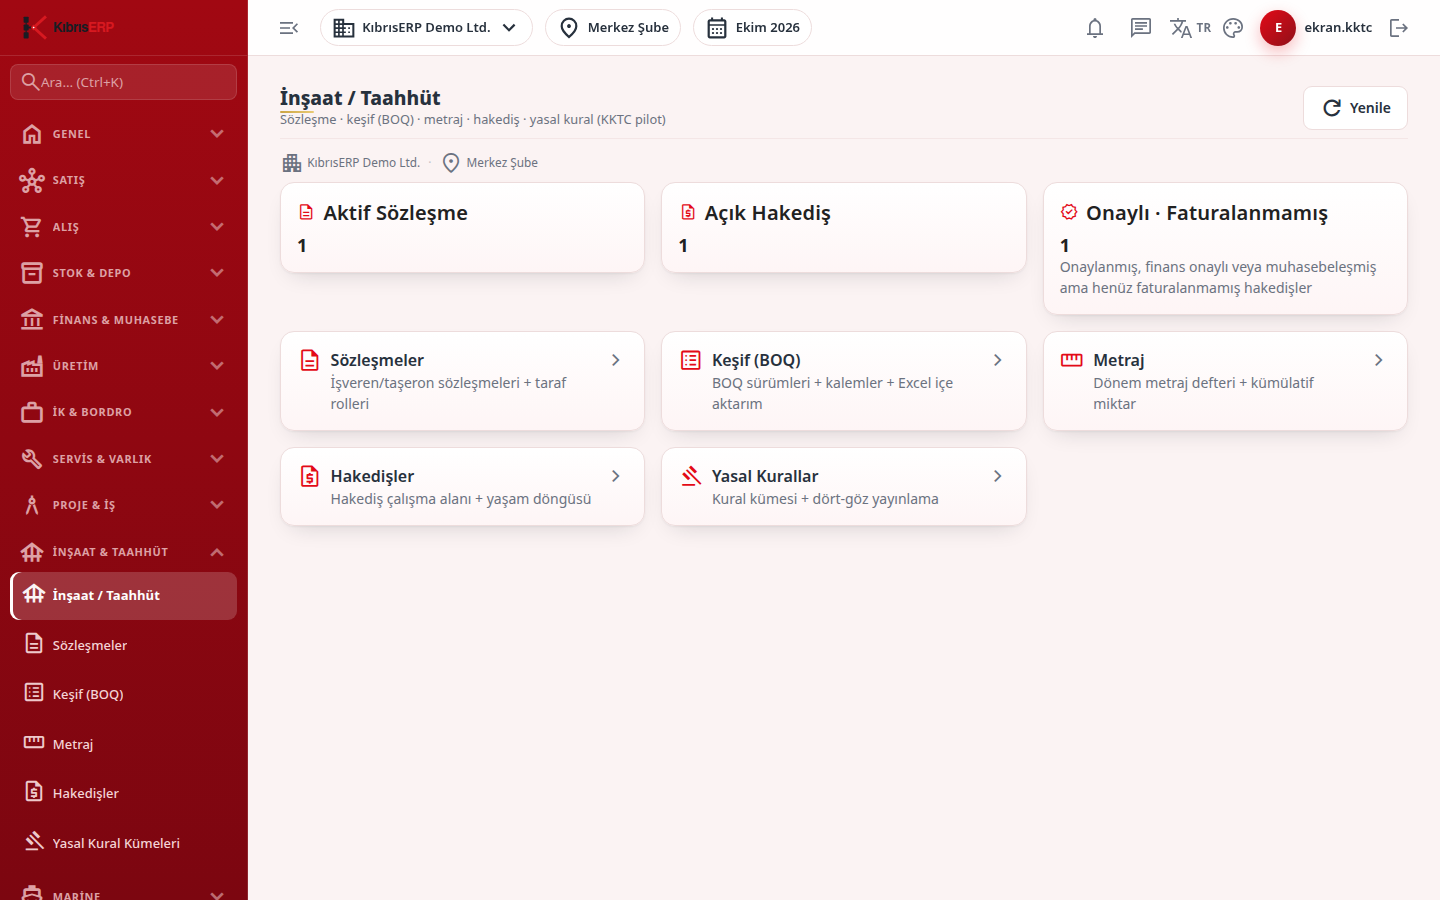The width and height of the screenshot is (1440, 900).
Task: Click the E user avatar
Action: 1278,28
